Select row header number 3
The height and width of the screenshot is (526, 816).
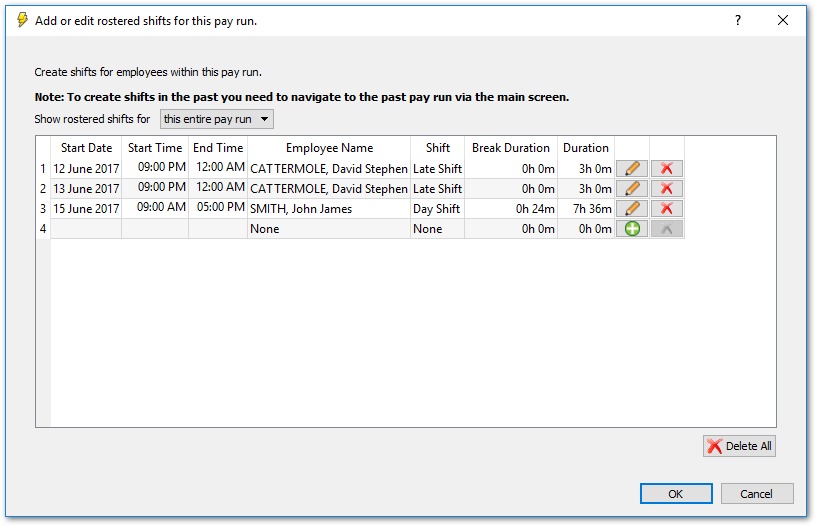[43, 209]
